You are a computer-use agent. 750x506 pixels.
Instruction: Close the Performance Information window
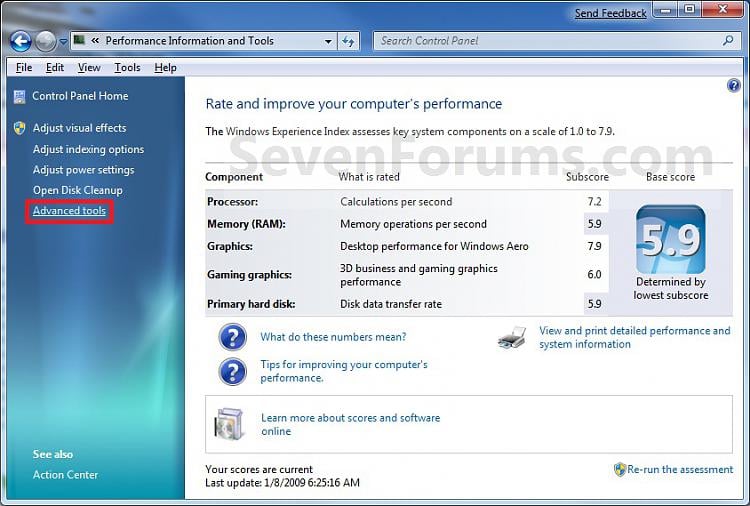(x=723, y=9)
